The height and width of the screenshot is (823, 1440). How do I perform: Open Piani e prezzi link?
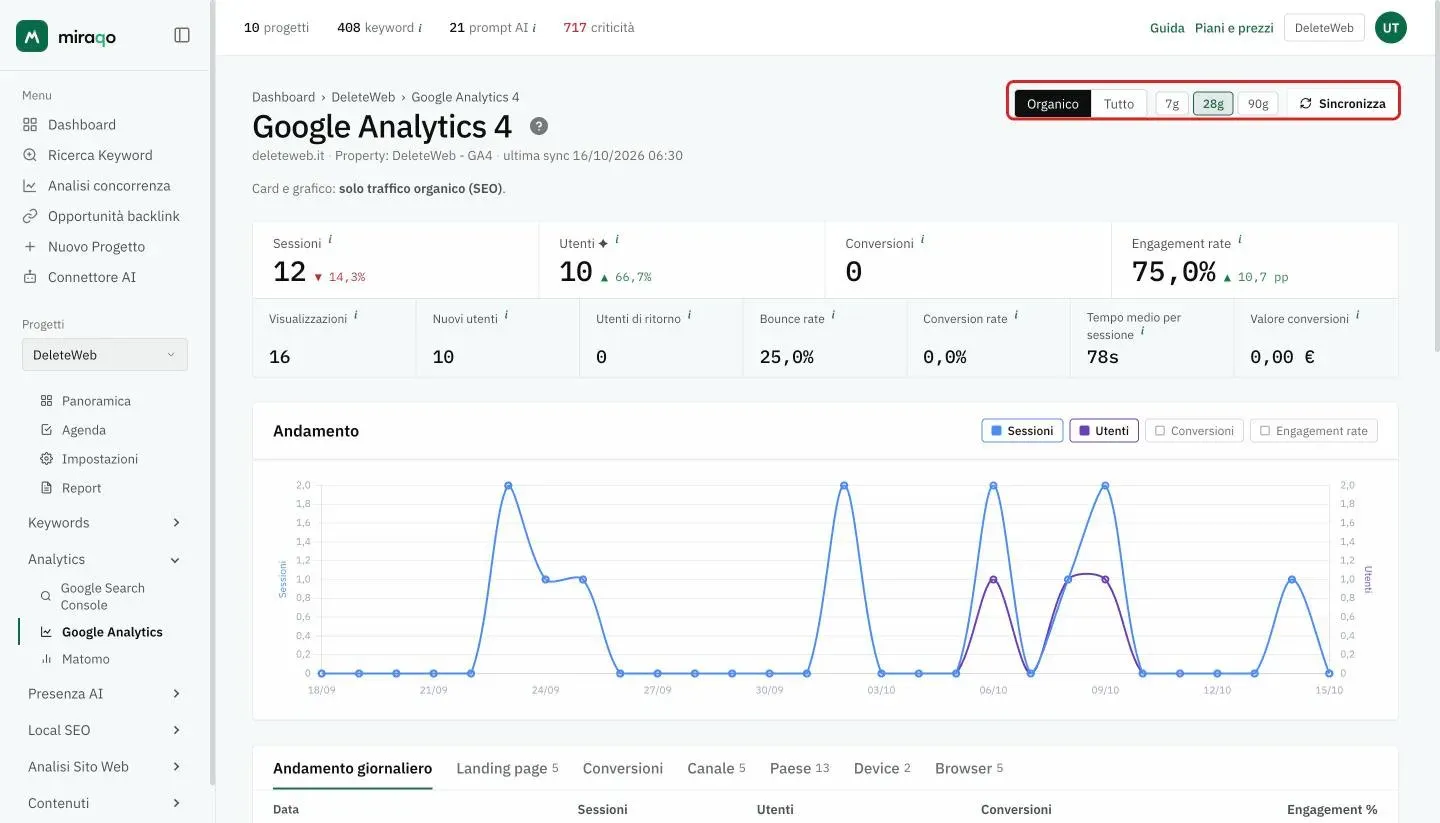1234,28
